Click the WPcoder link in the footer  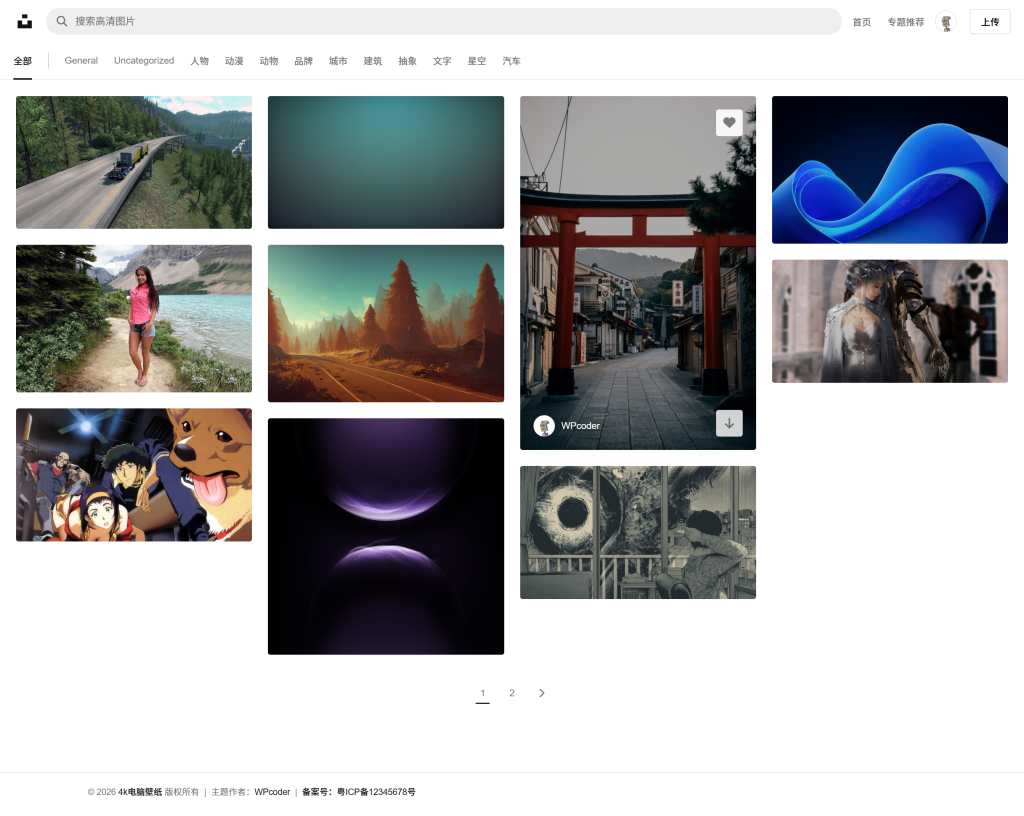[272, 792]
